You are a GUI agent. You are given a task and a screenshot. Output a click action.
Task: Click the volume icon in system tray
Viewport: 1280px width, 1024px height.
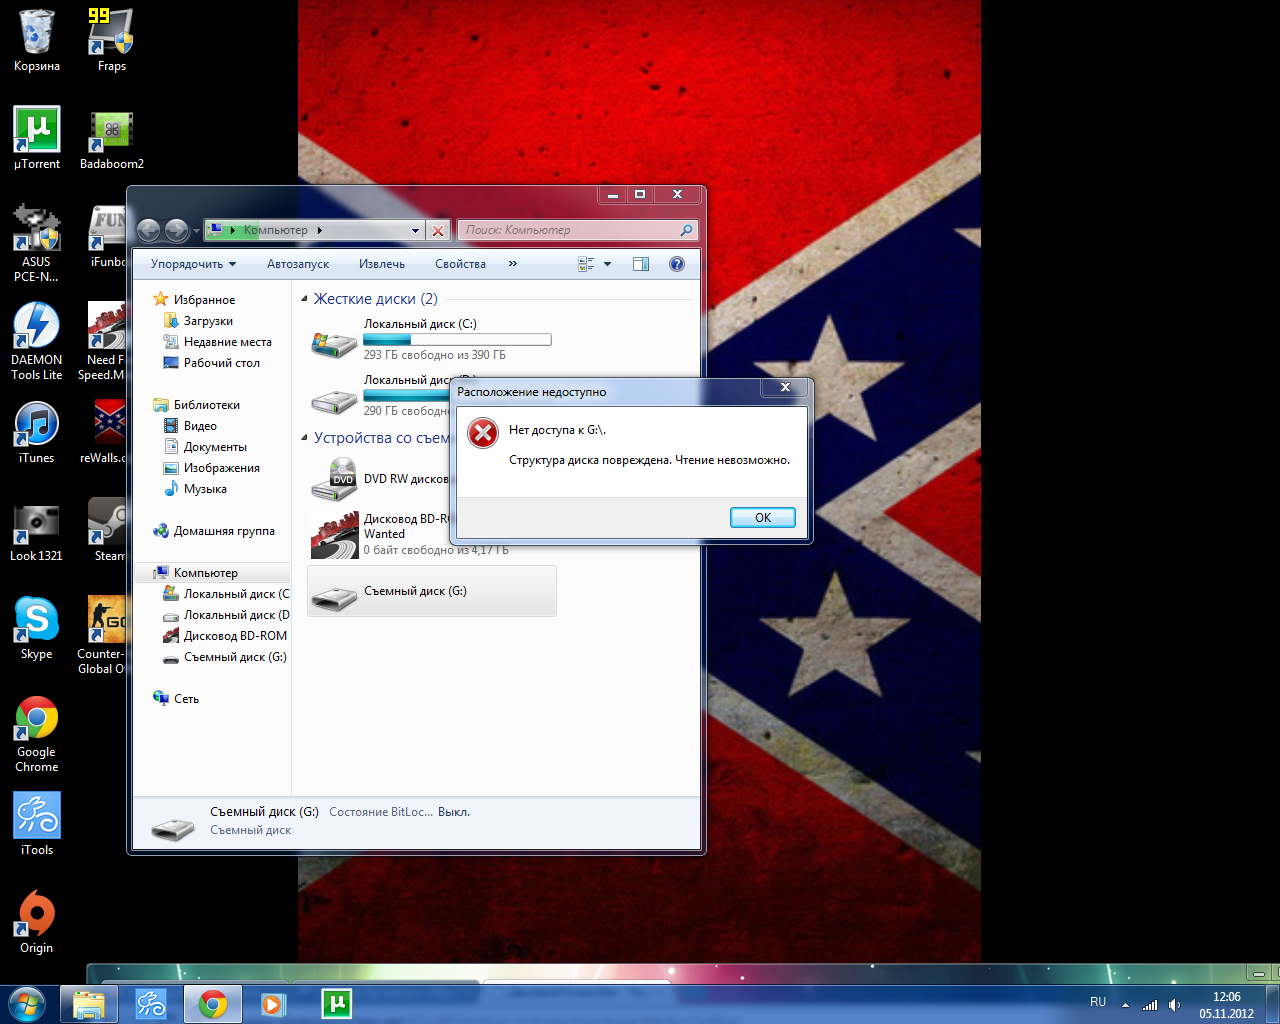[1174, 1004]
